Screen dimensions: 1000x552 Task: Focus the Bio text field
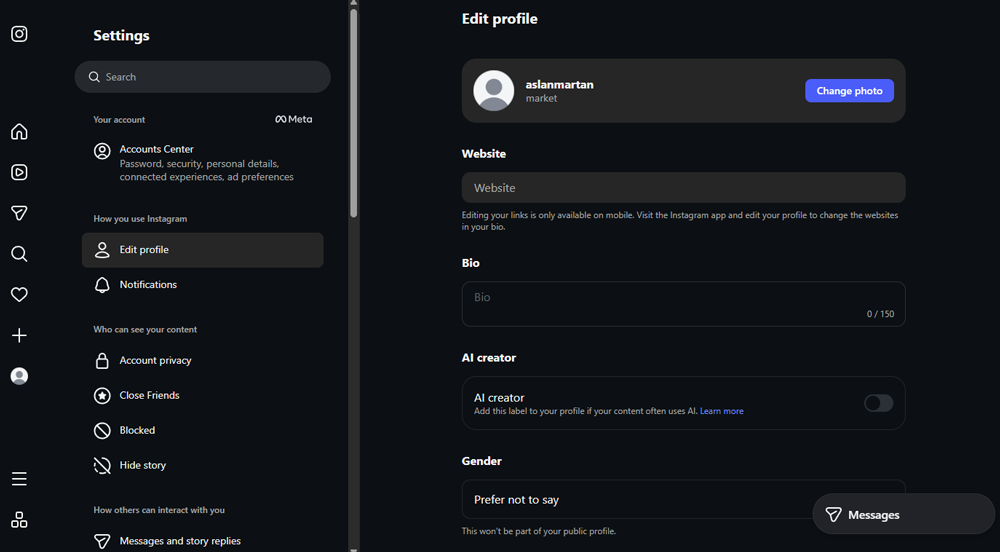[683, 304]
